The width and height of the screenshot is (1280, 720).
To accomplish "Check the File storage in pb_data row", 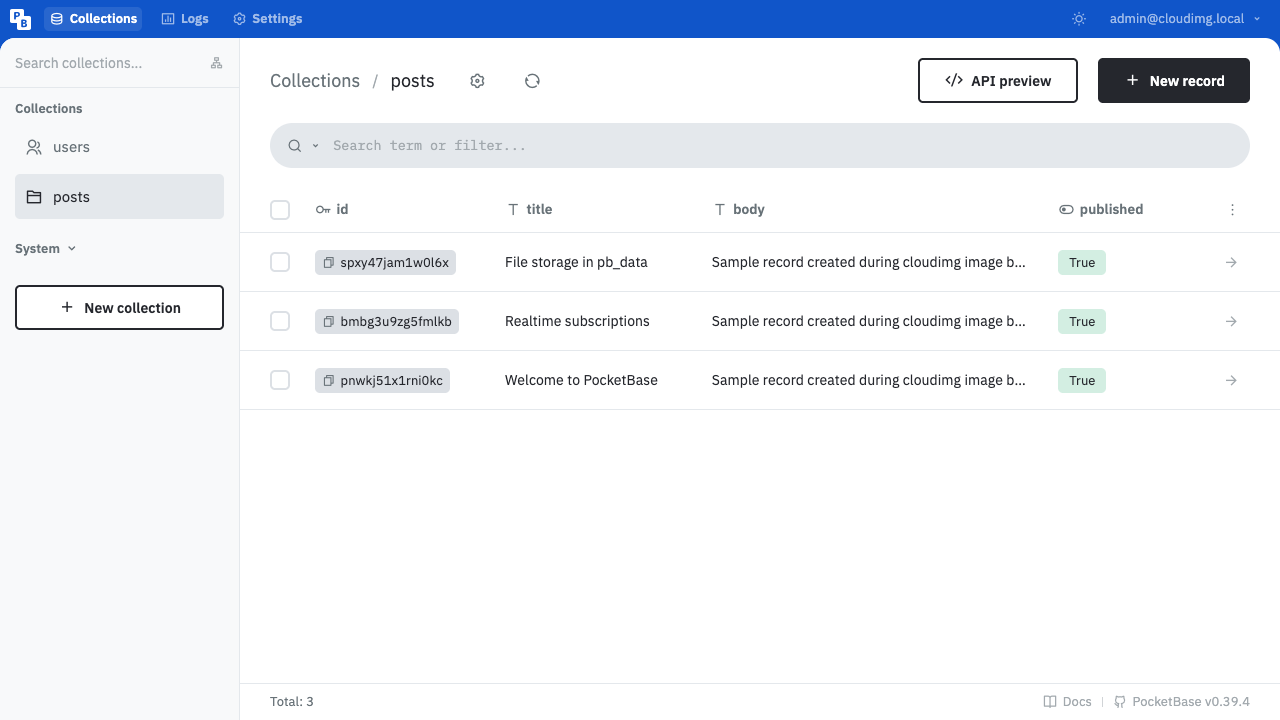I will 280,262.
